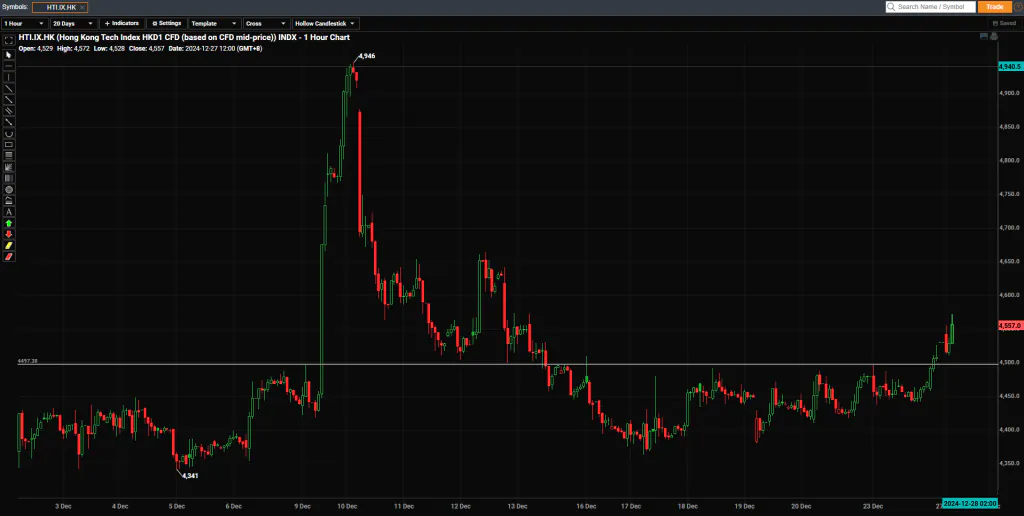Open the Cross cursor type dropdown
This screenshot has height=516, width=1024.
[266, 24]
